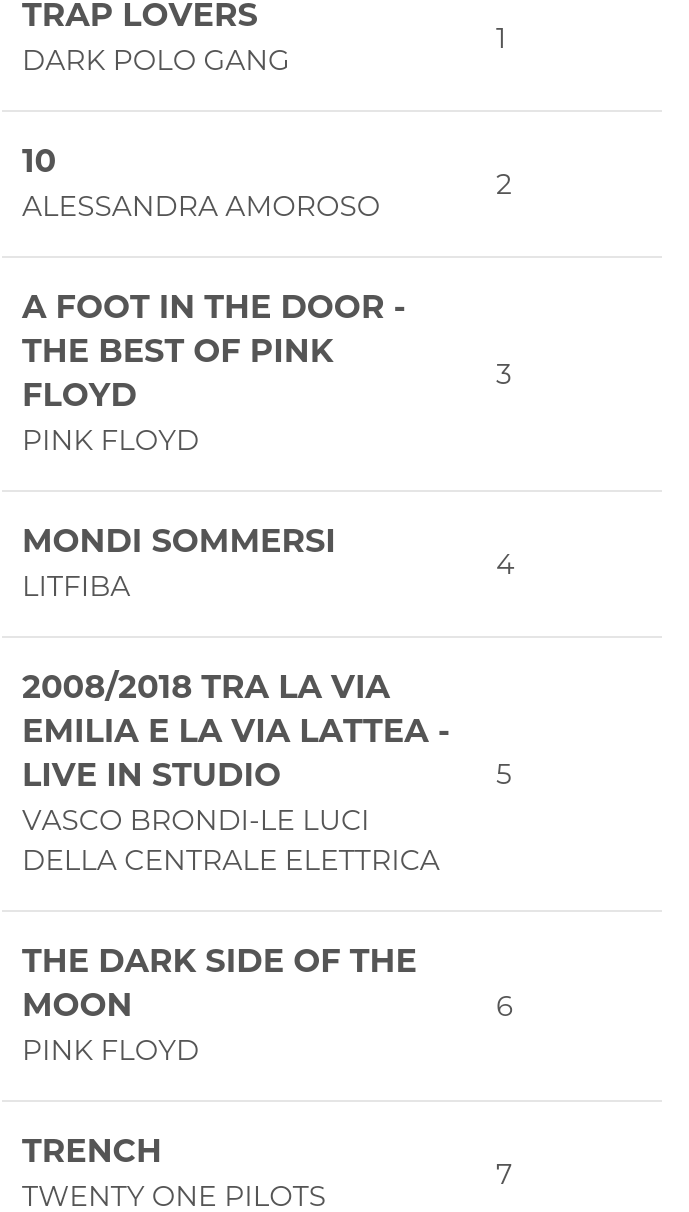
Task: Click rank number 3 in the chart
Action: point(504,374)
